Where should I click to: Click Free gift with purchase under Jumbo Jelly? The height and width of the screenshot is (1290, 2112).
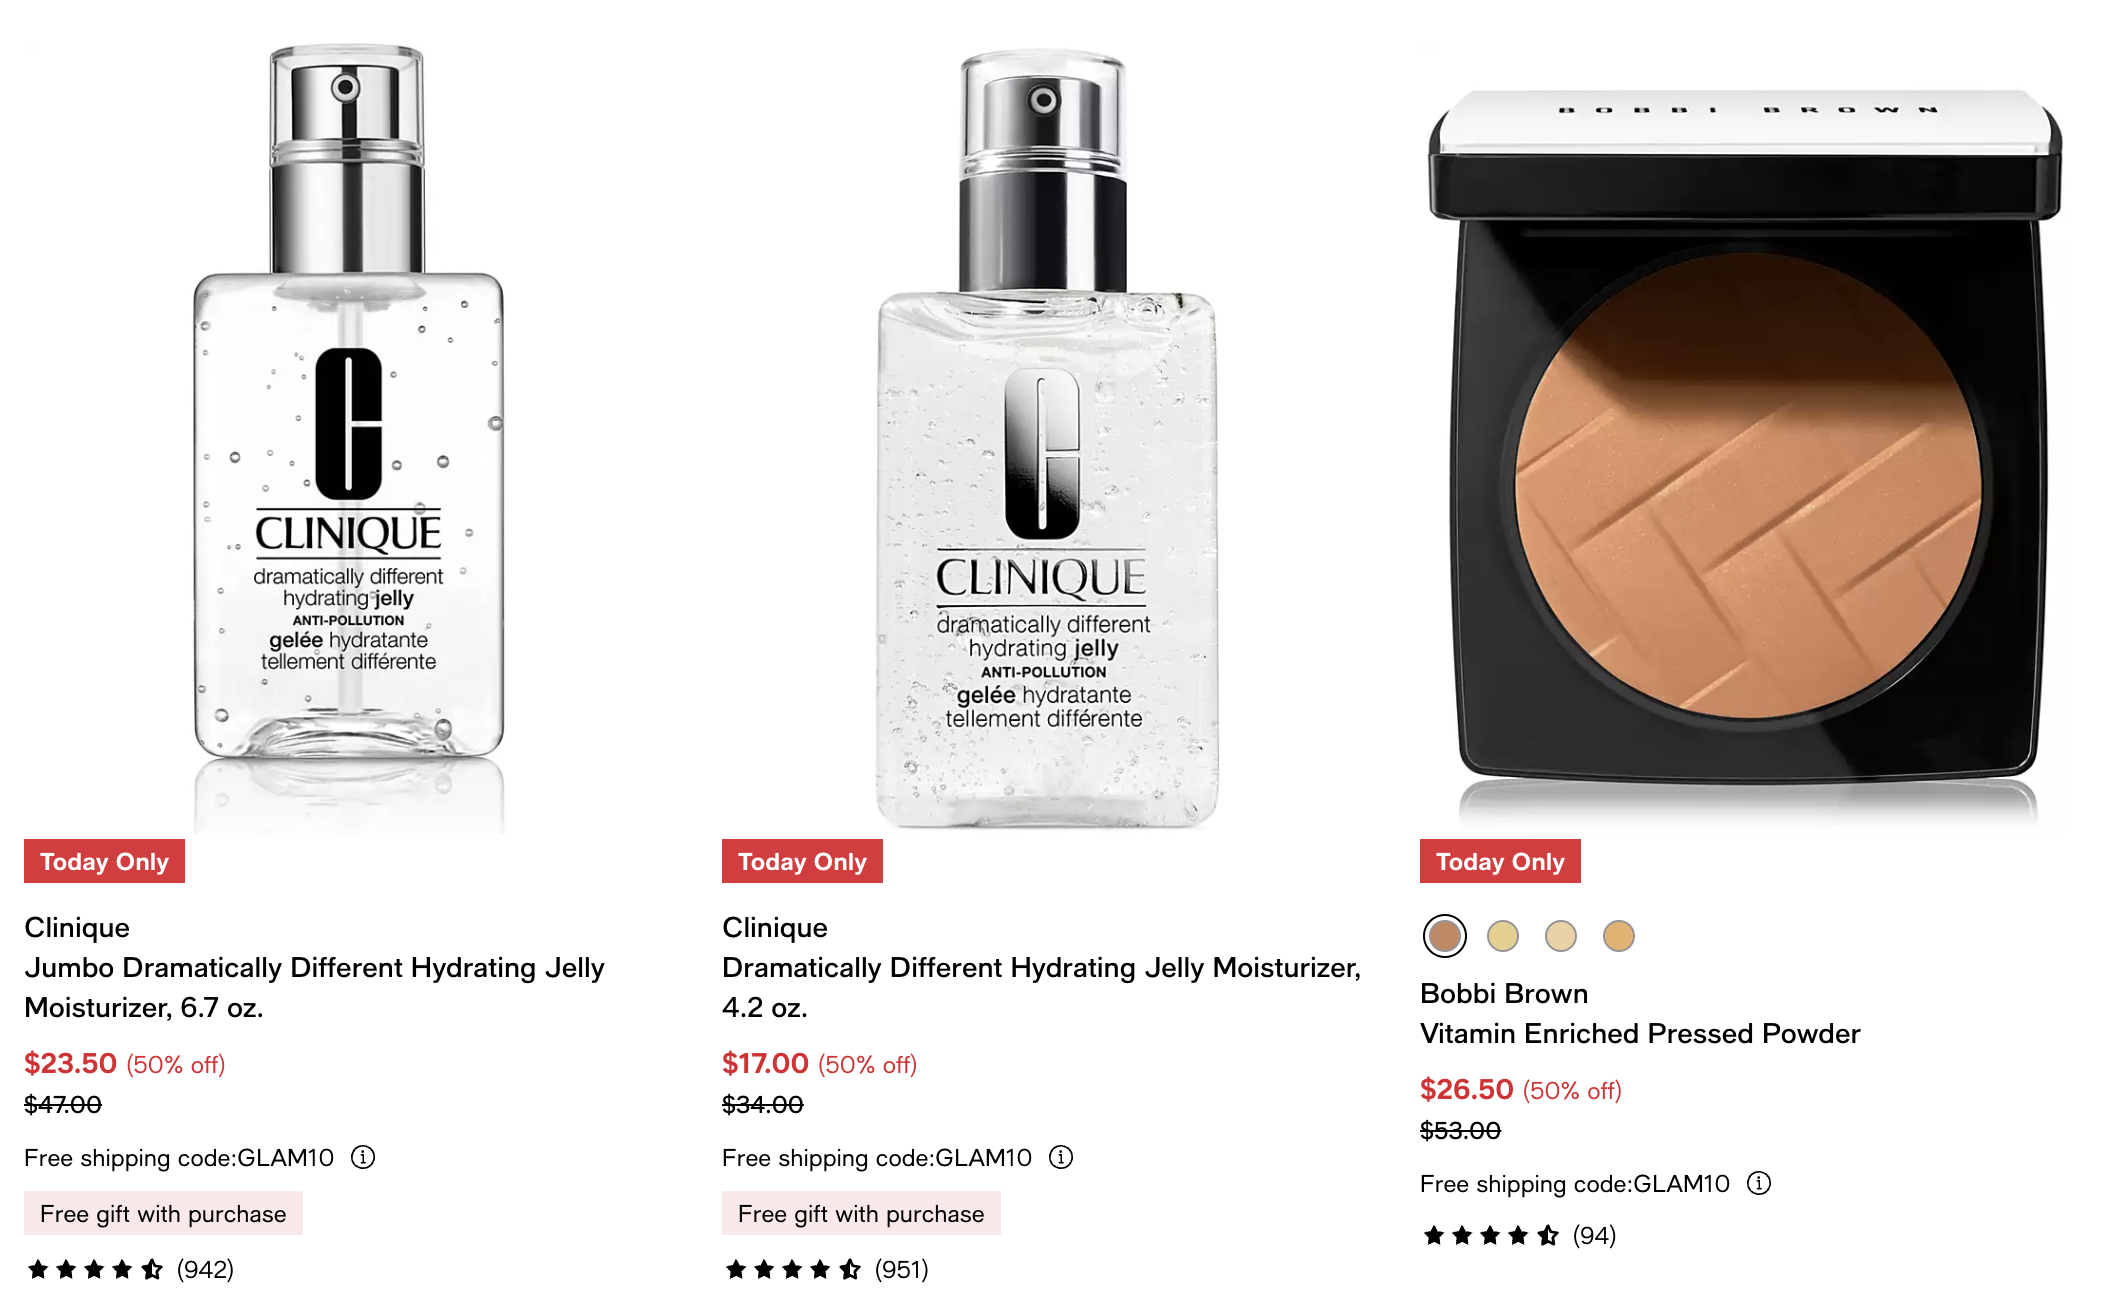click(x=163, y=1213)
